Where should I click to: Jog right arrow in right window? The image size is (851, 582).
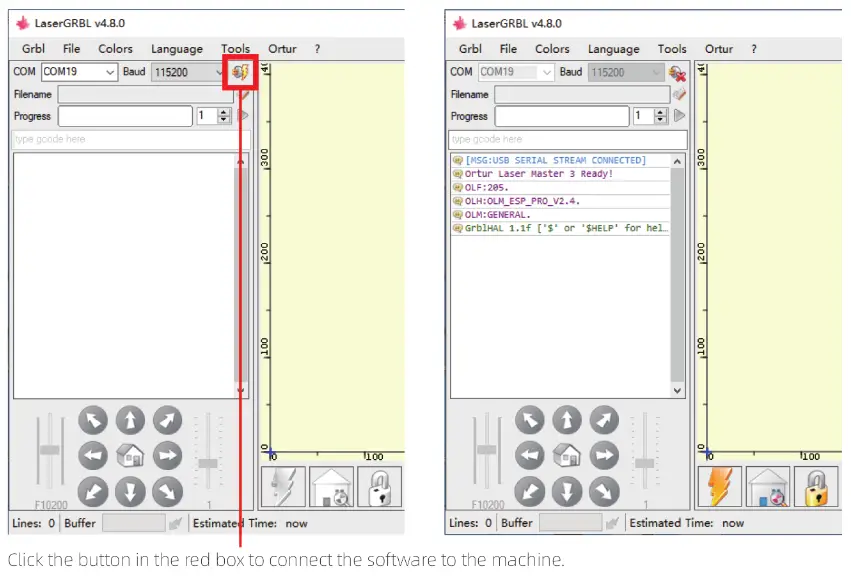click(604, 456)
